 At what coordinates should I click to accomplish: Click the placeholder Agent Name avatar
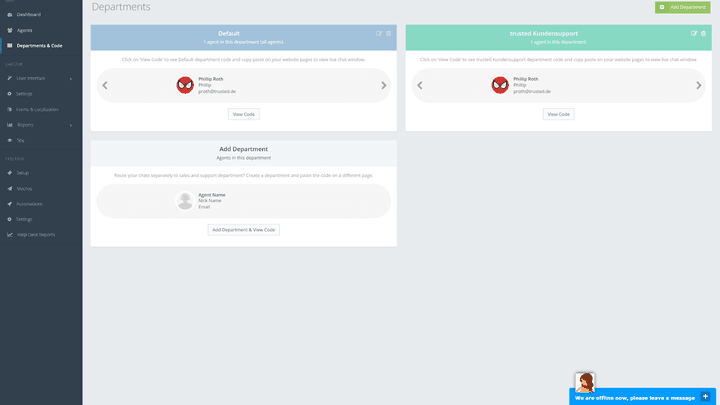pos(185,201)
